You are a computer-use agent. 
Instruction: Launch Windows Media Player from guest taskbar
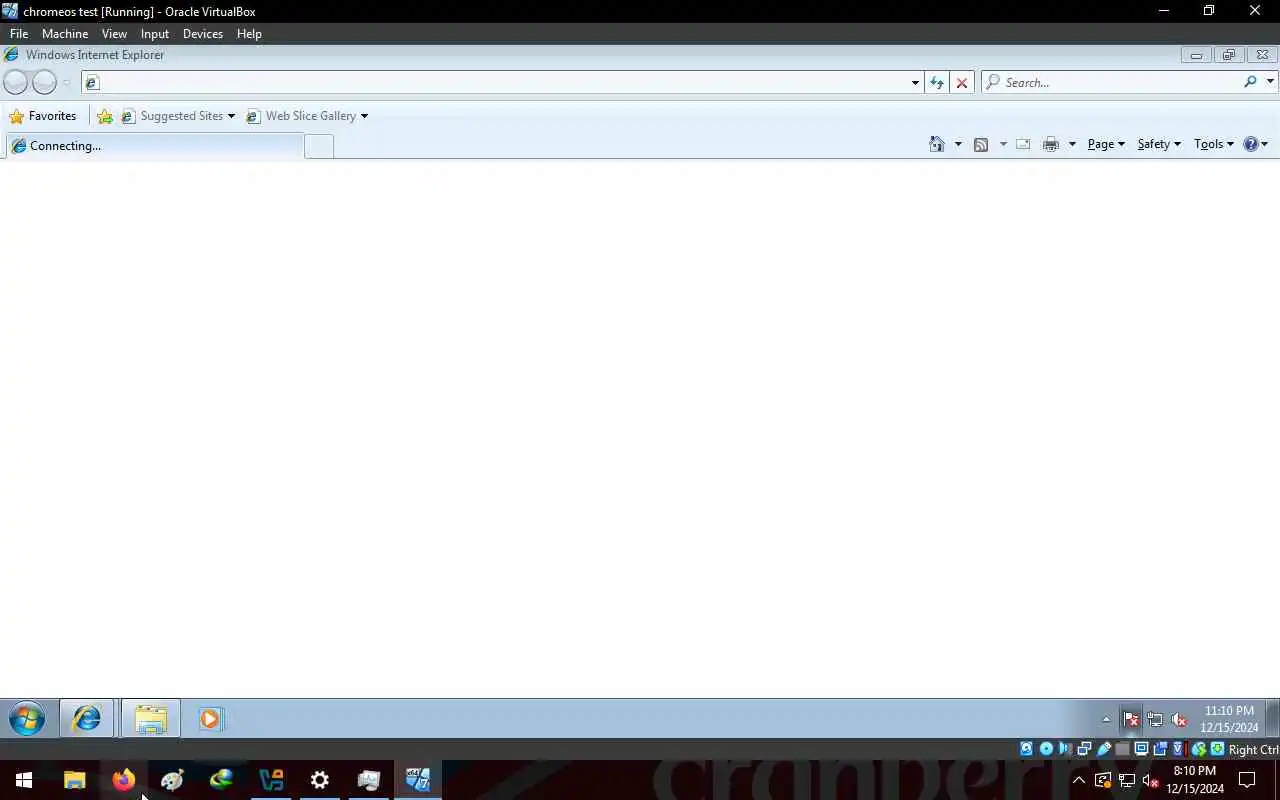click(x=210, y=719)
